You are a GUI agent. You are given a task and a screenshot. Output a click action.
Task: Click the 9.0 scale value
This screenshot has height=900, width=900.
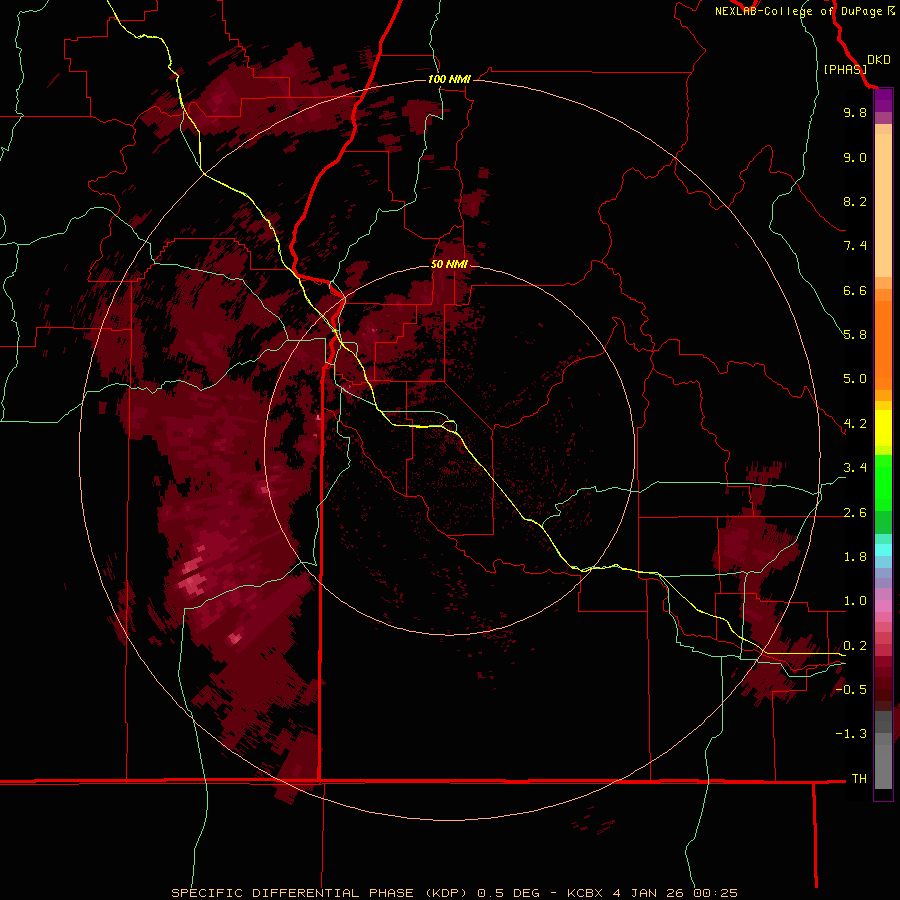(855, 157)
